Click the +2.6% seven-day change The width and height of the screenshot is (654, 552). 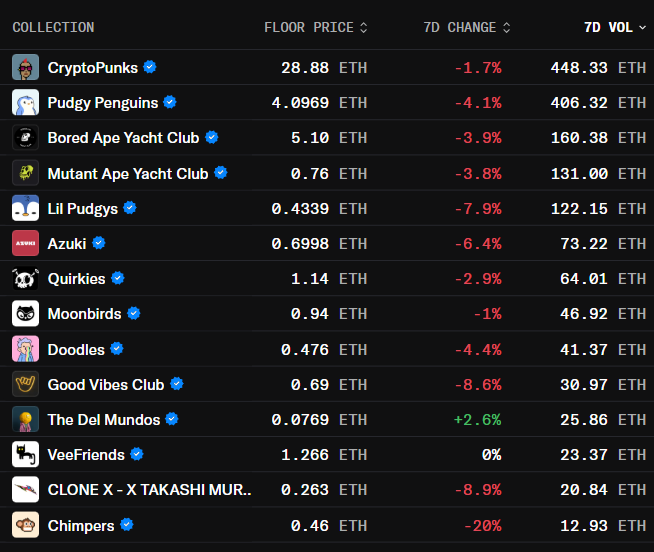click(478, 420)
